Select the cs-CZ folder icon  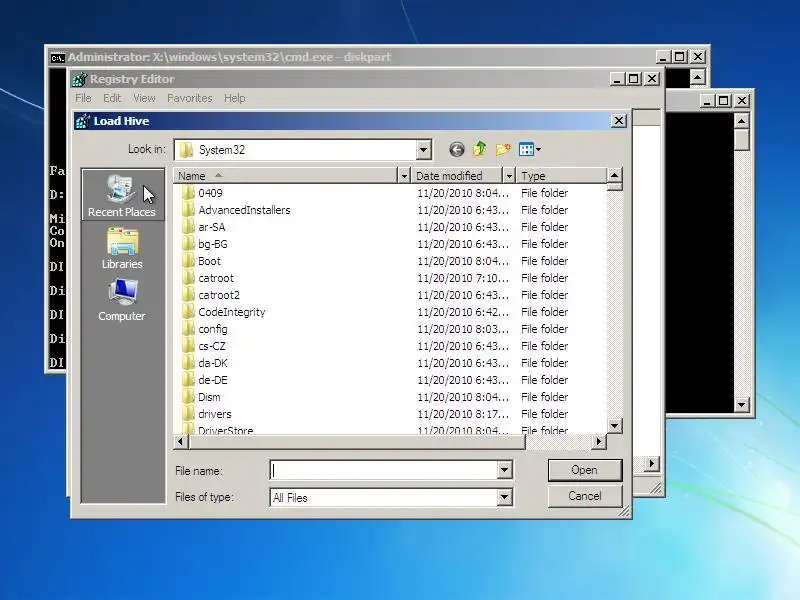188,346
